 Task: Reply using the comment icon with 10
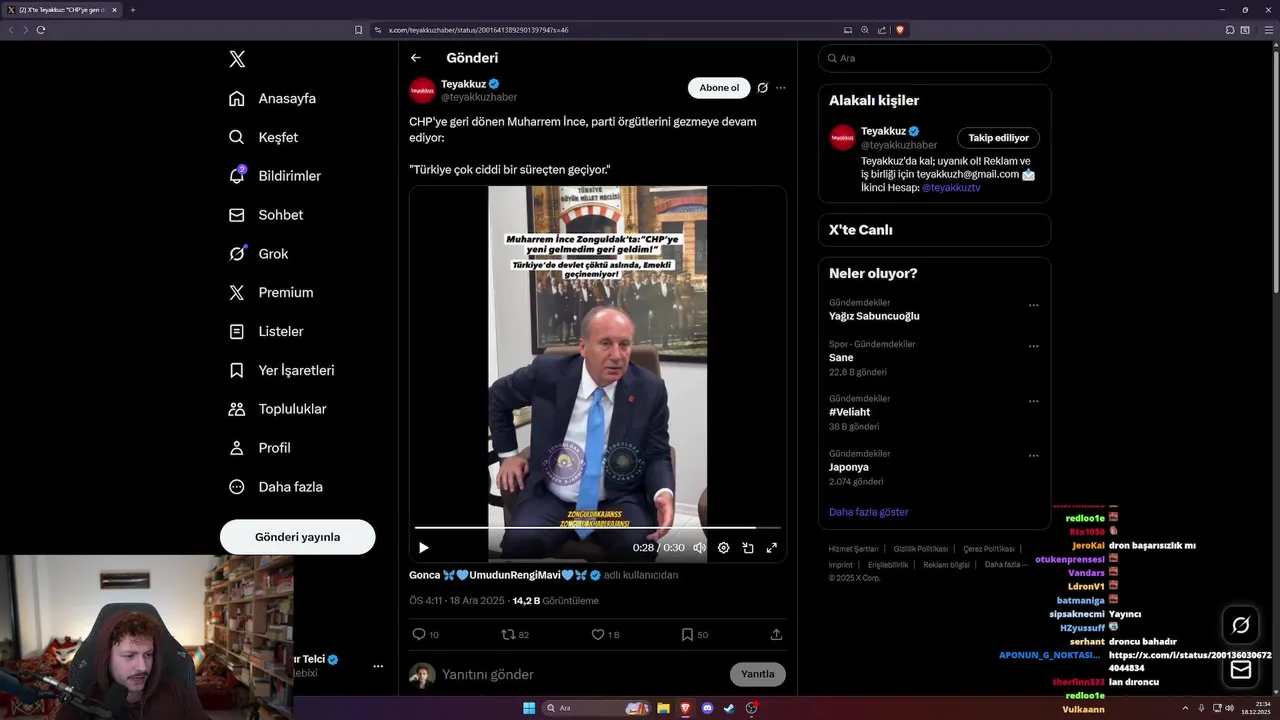click(x=425, y=634)
